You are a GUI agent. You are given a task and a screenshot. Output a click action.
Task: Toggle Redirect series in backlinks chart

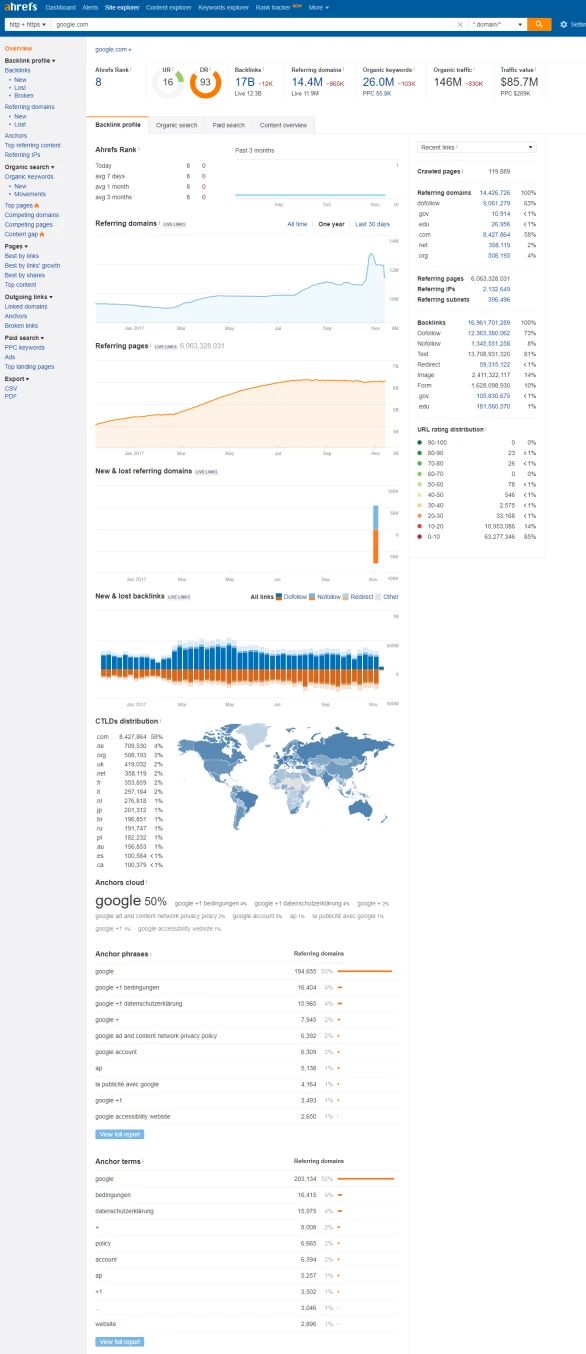(x=359, y=597)
